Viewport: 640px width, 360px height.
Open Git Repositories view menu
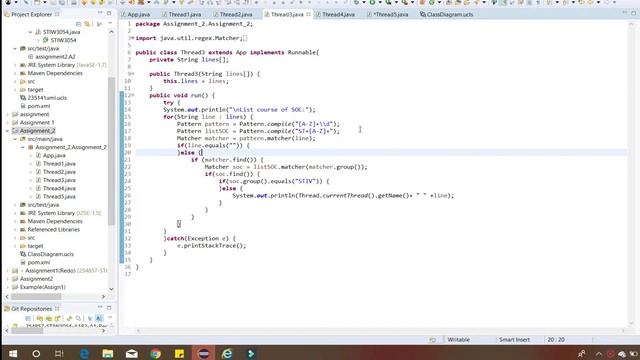(x=110, y=318)
